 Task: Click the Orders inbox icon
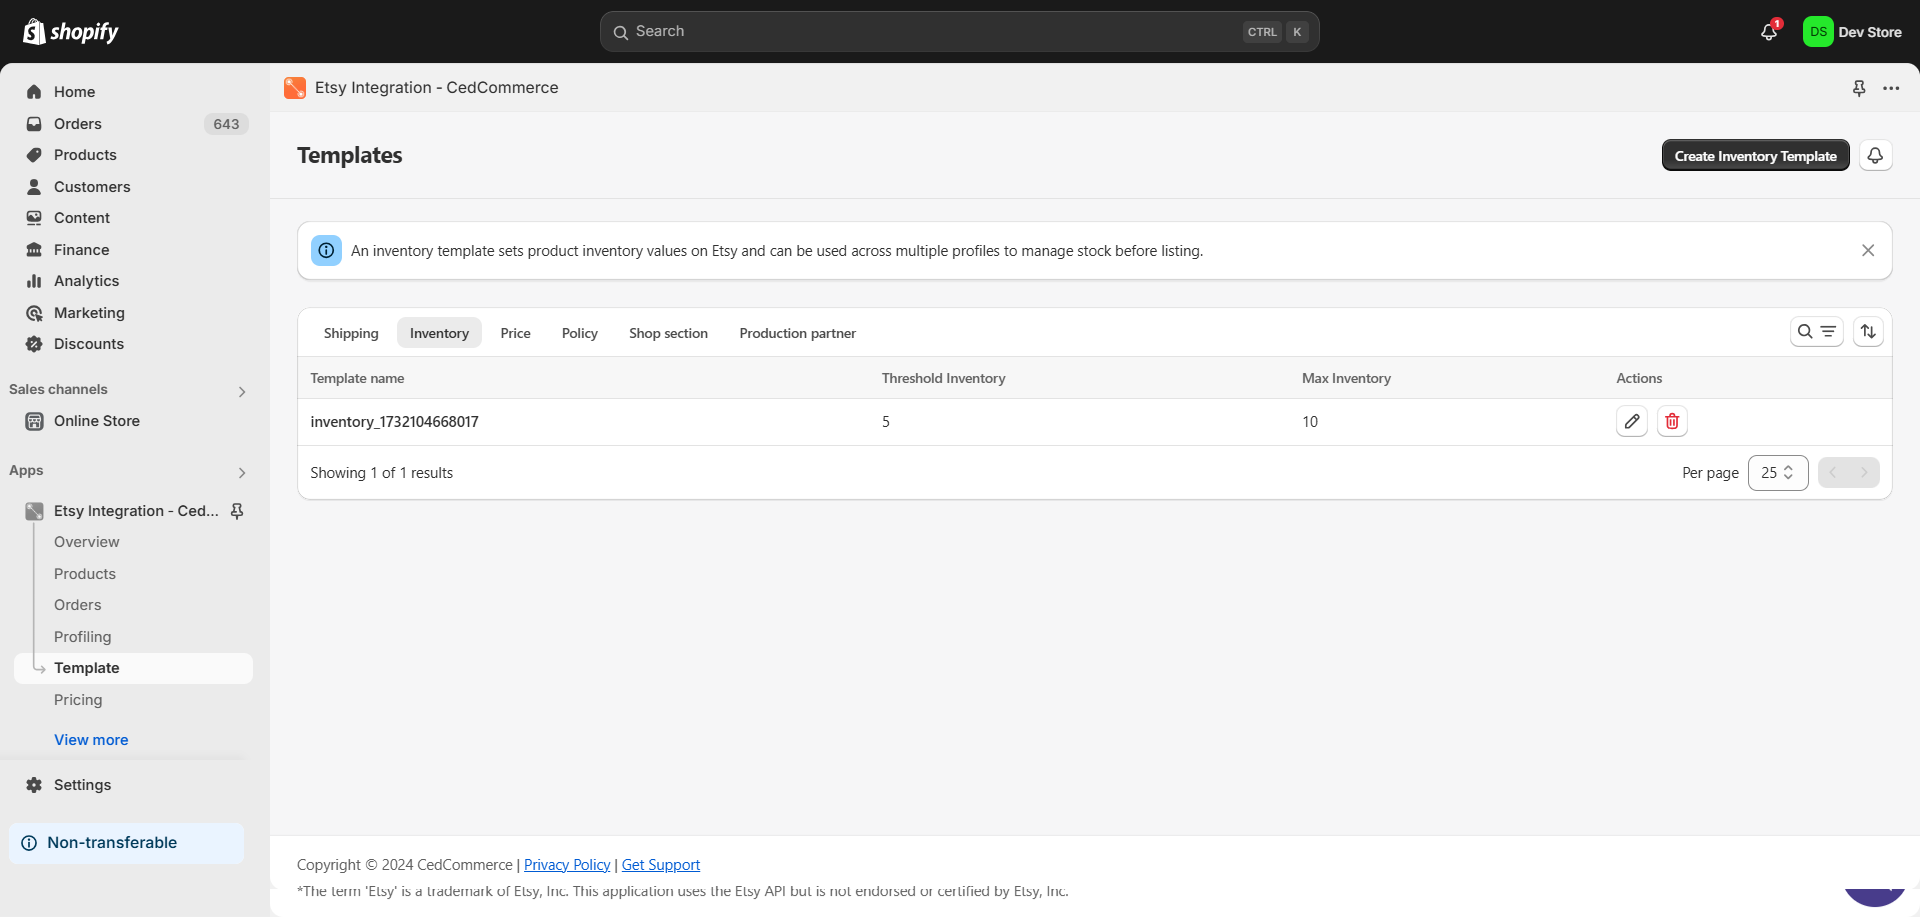34,124
